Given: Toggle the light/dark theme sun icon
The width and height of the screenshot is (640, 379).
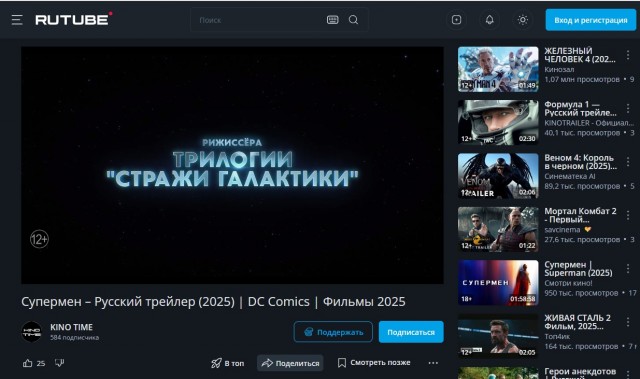Looking at the screenshot, I should (x=522, y=20).
